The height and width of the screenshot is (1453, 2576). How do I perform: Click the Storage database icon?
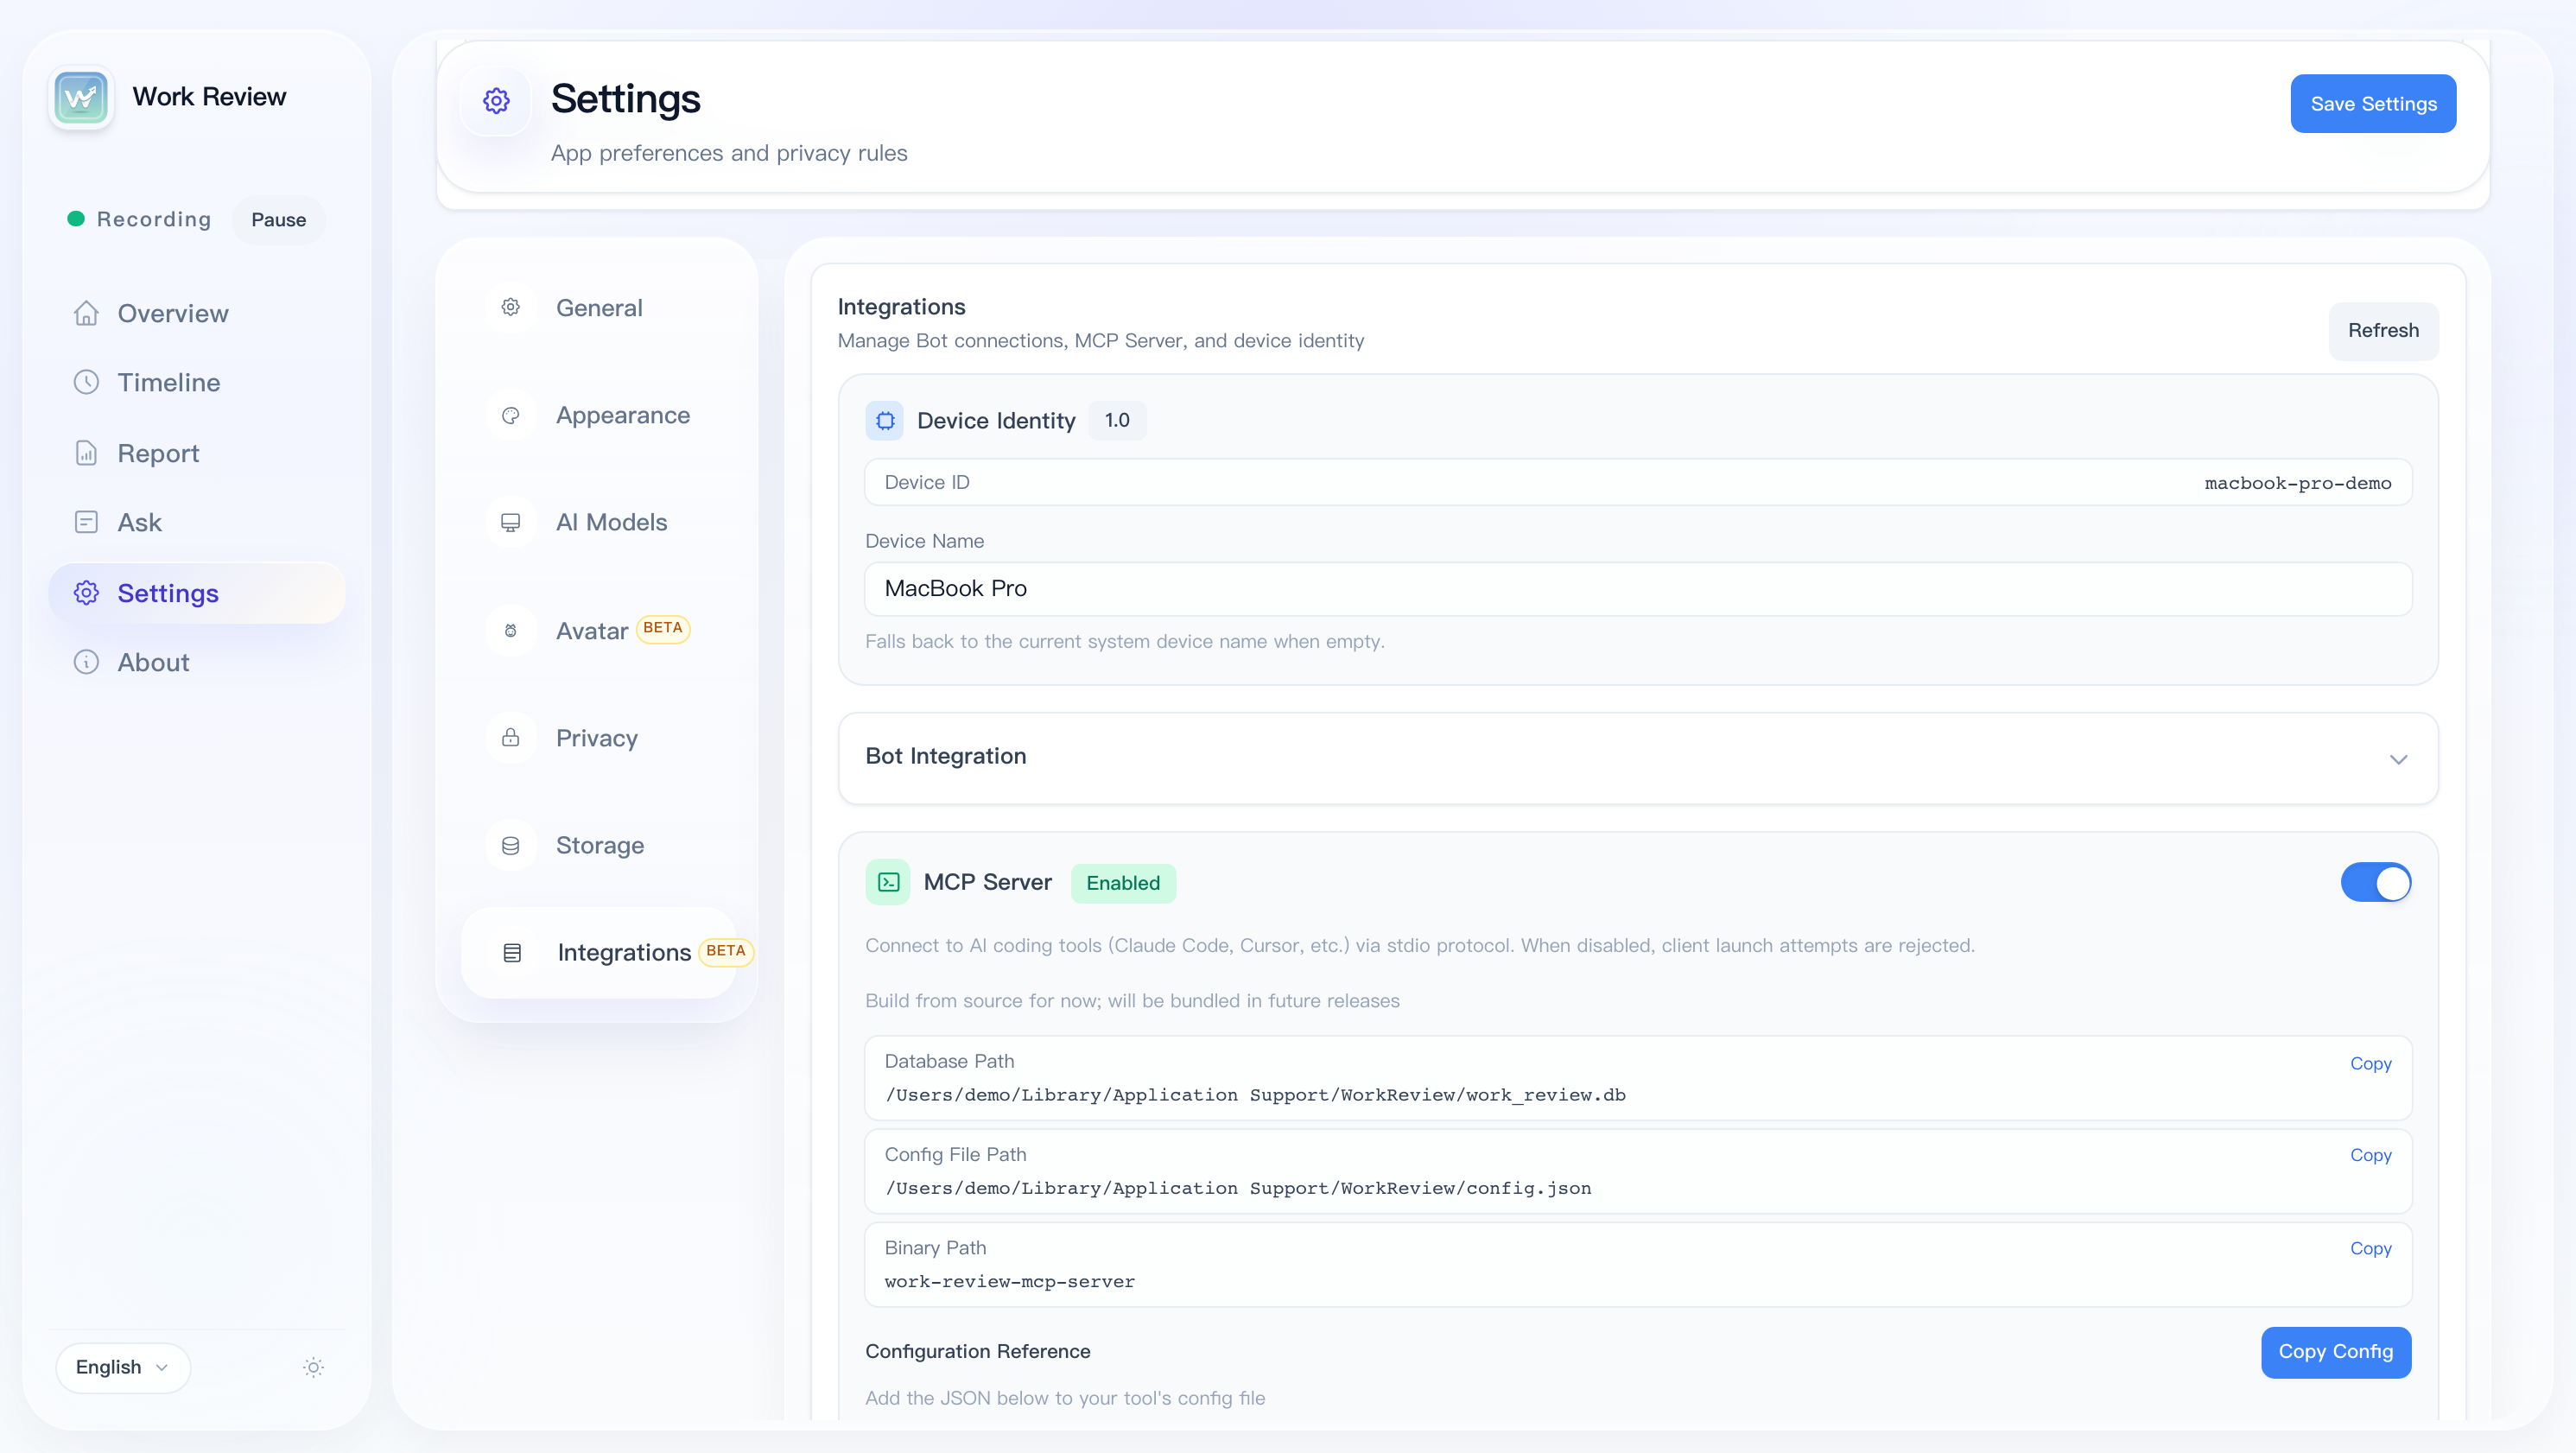click(x=510, y=845)
